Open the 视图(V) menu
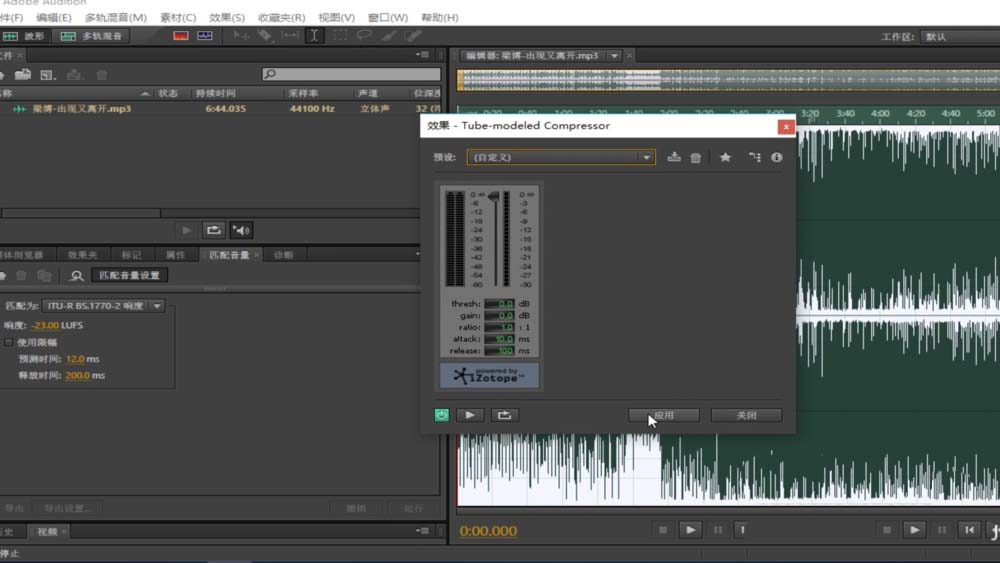This screenshot has height=563, width=1000. coord(336,17)
